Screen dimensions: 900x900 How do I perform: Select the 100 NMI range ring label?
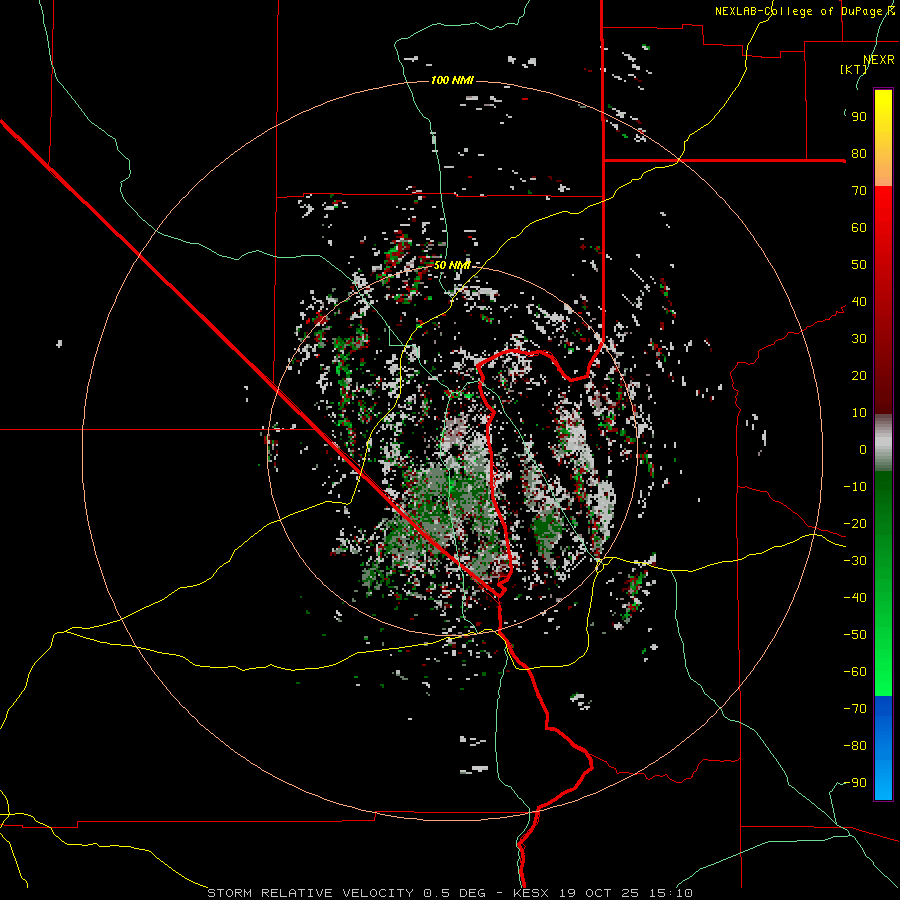coord(452,80)
